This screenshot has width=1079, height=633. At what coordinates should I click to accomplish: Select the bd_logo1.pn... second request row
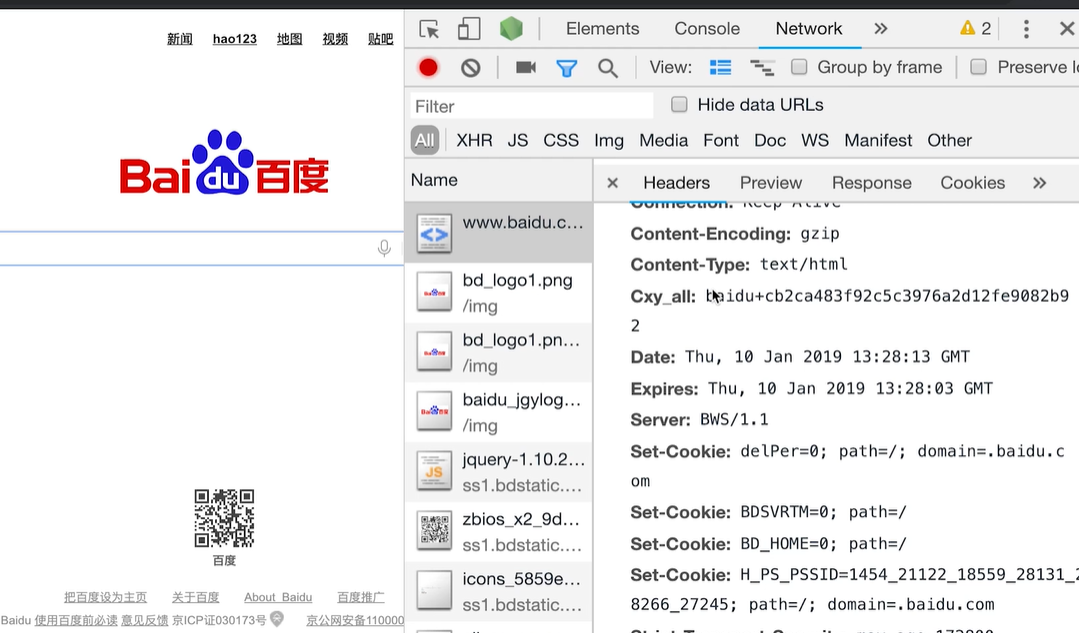point(499,352)
